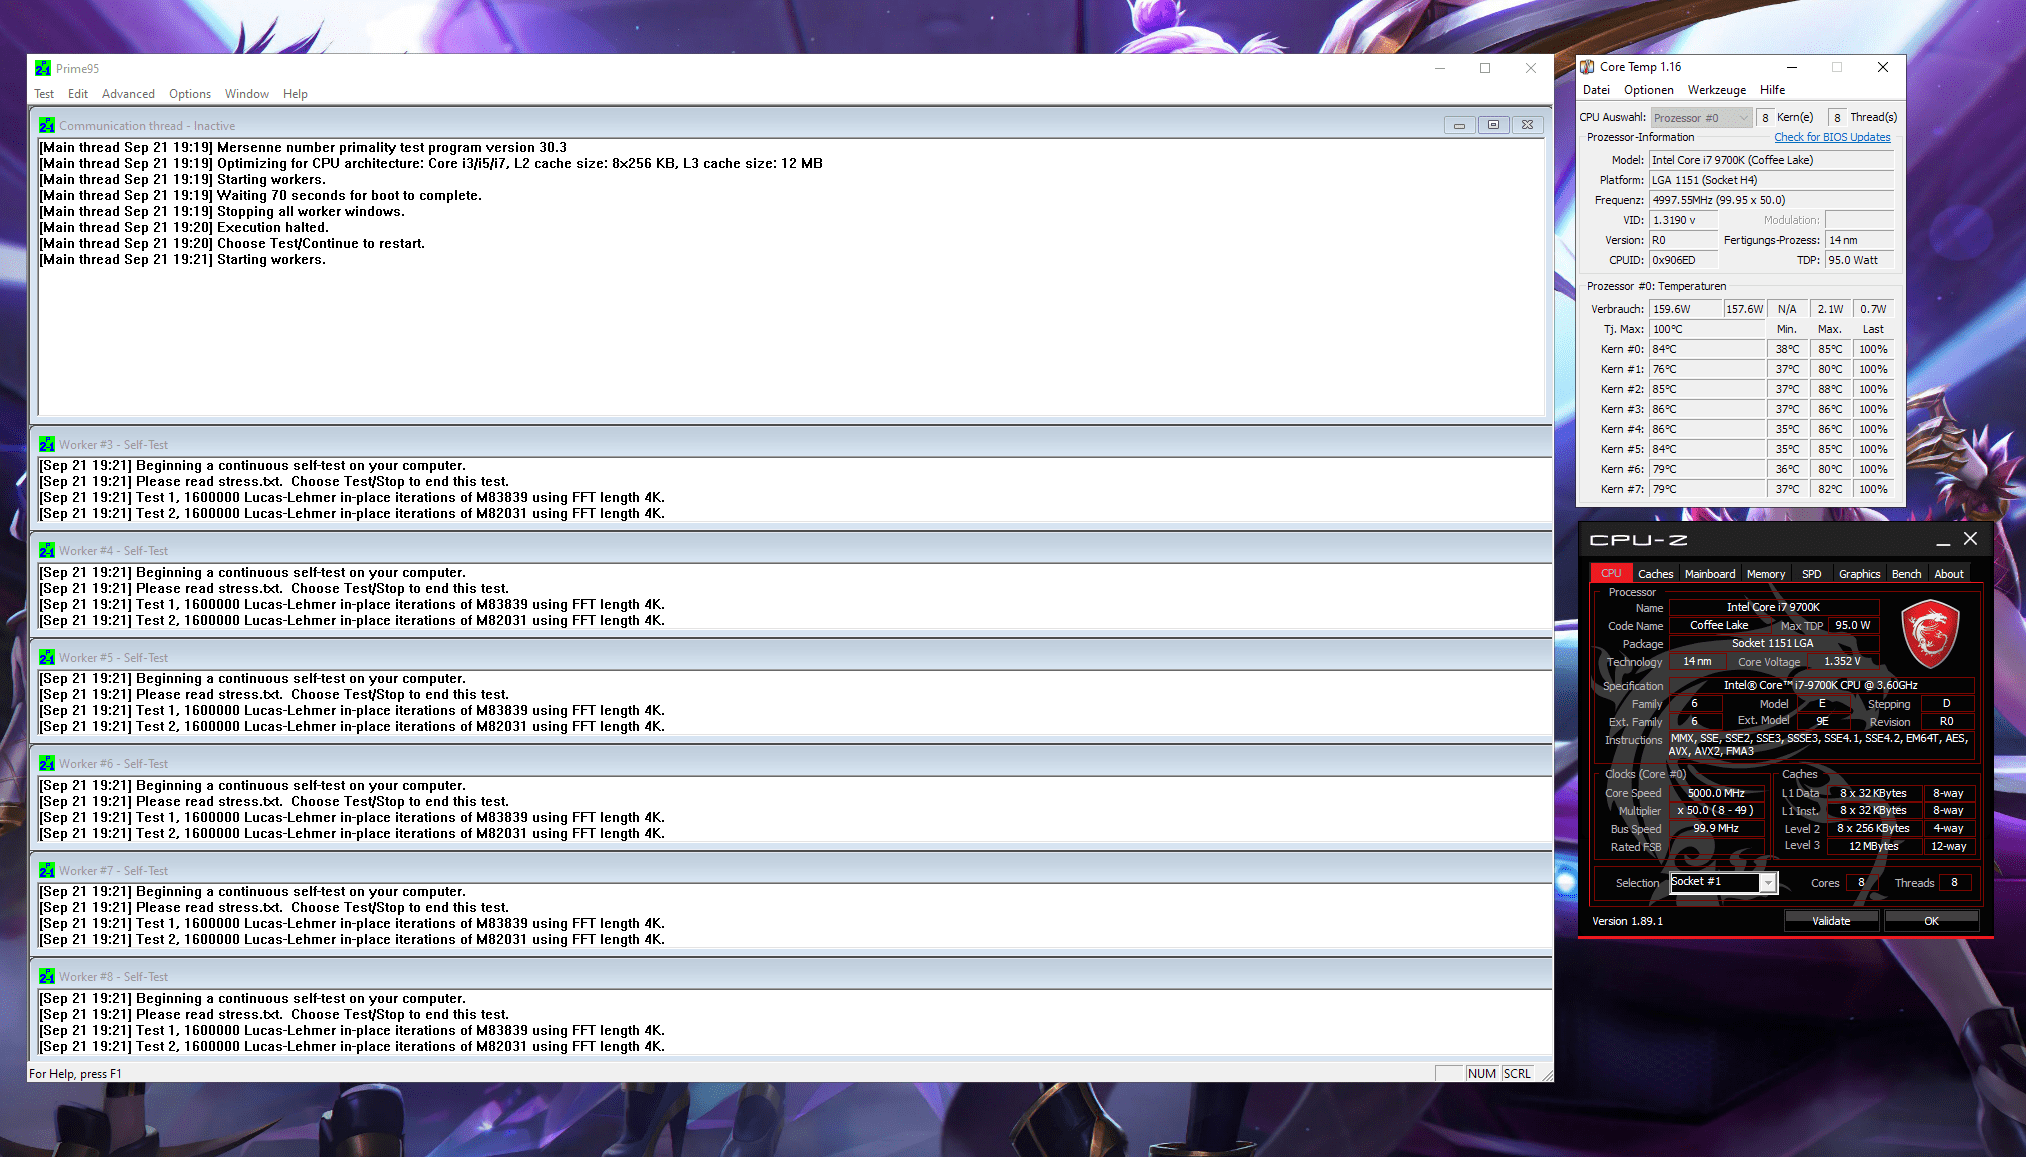Click the Communication thread window icon
This screenshot has width=2026, height=1157.
(47, 126)
